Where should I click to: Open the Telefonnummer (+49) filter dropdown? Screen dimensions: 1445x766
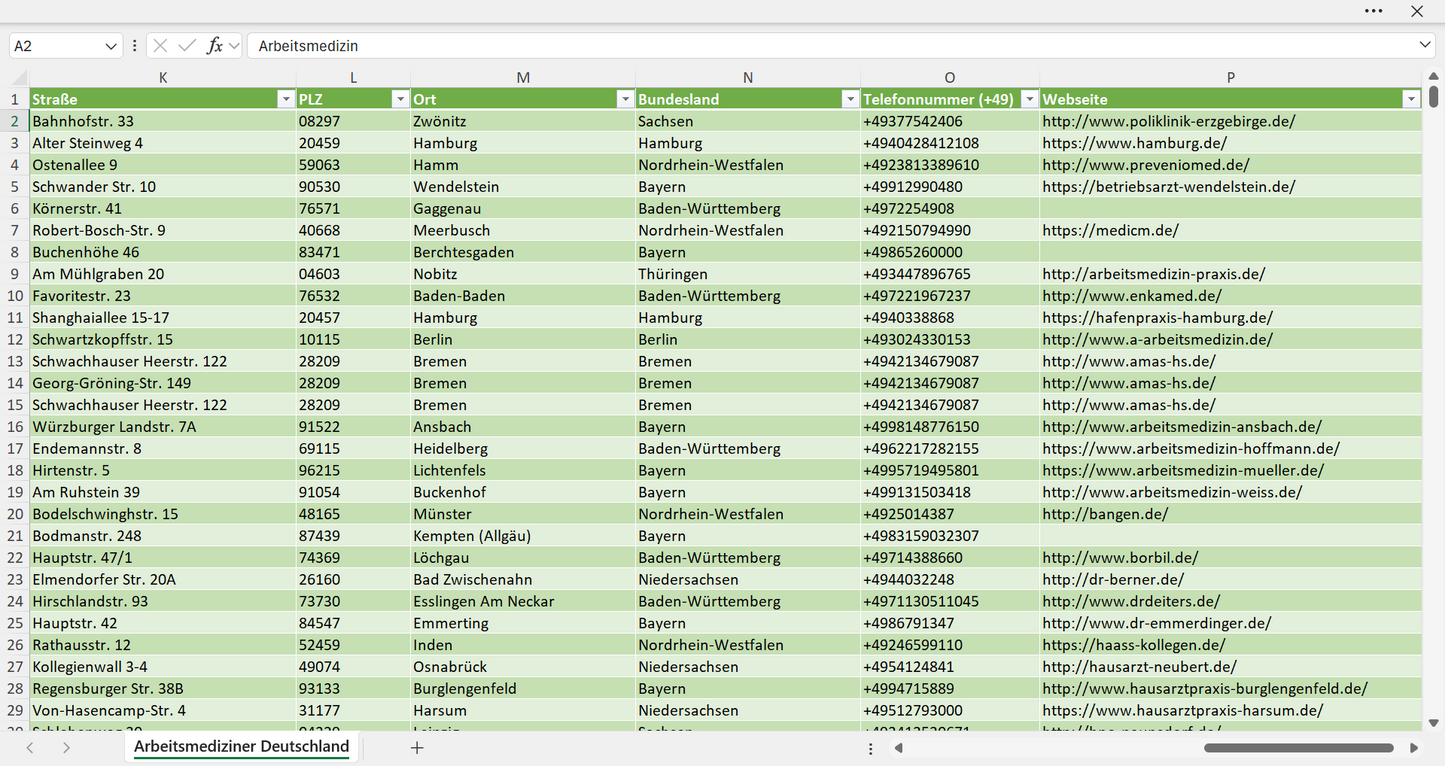[x=1029, y=99]
